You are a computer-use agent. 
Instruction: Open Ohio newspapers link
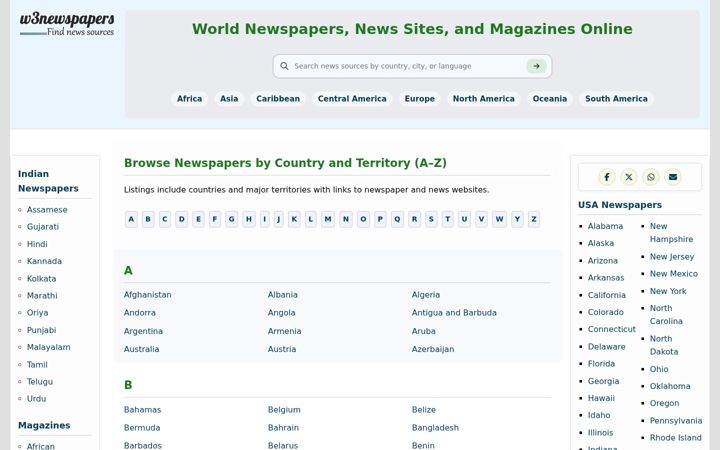pyautogui.click(x=659, y=369)
